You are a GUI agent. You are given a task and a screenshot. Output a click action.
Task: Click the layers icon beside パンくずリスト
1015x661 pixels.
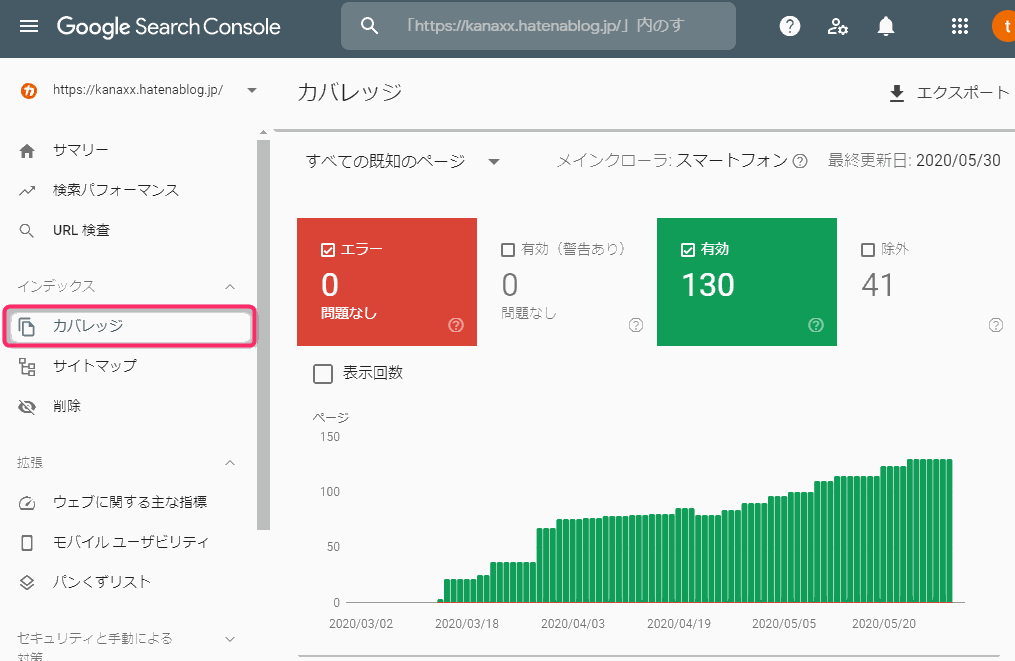pos(27,582)
